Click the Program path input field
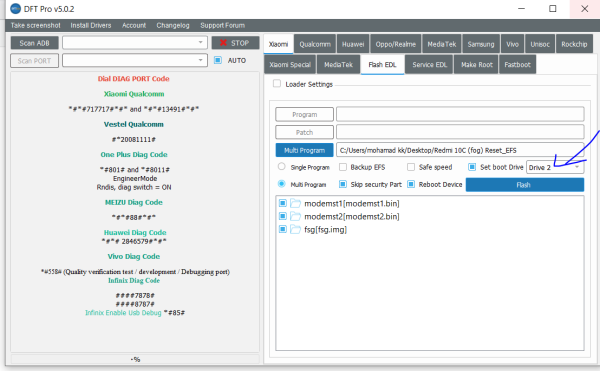 460,114
